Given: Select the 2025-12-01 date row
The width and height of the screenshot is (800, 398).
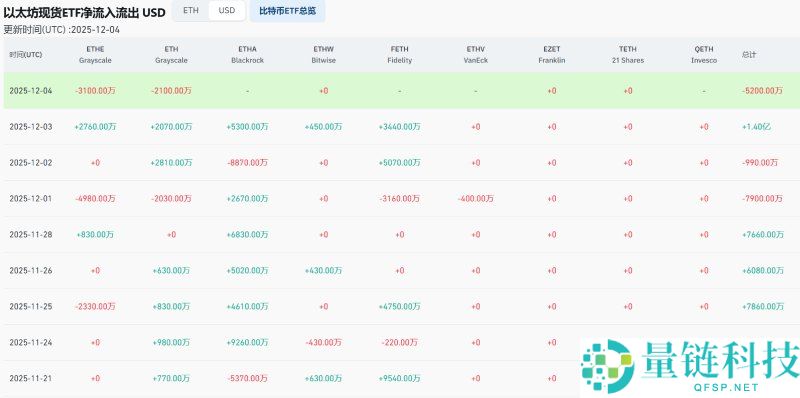Looking at the screenshot, I should pyautogui.click(x=402, y=198).
